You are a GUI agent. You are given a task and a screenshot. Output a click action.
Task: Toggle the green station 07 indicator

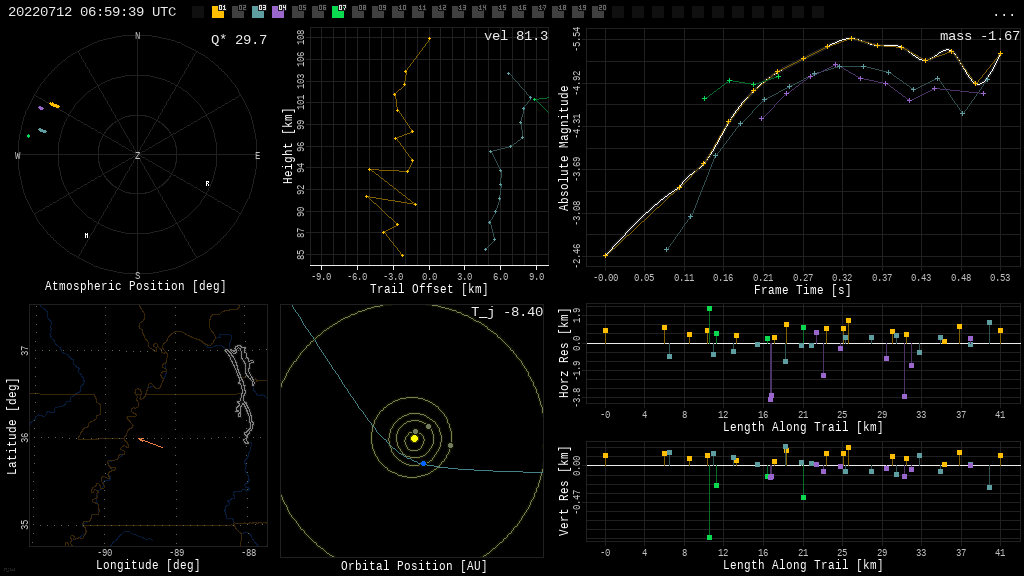click(x=338, y=12)
